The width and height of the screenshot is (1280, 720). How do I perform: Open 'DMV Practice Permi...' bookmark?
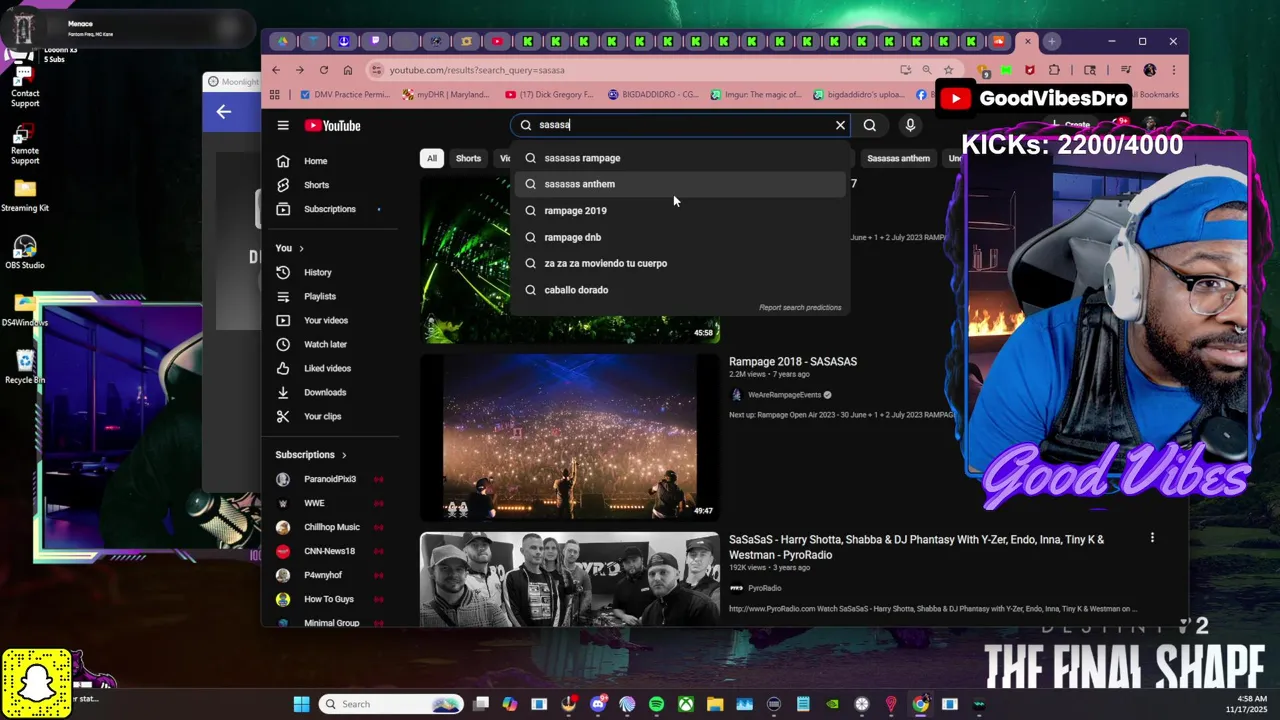[345, 95]
